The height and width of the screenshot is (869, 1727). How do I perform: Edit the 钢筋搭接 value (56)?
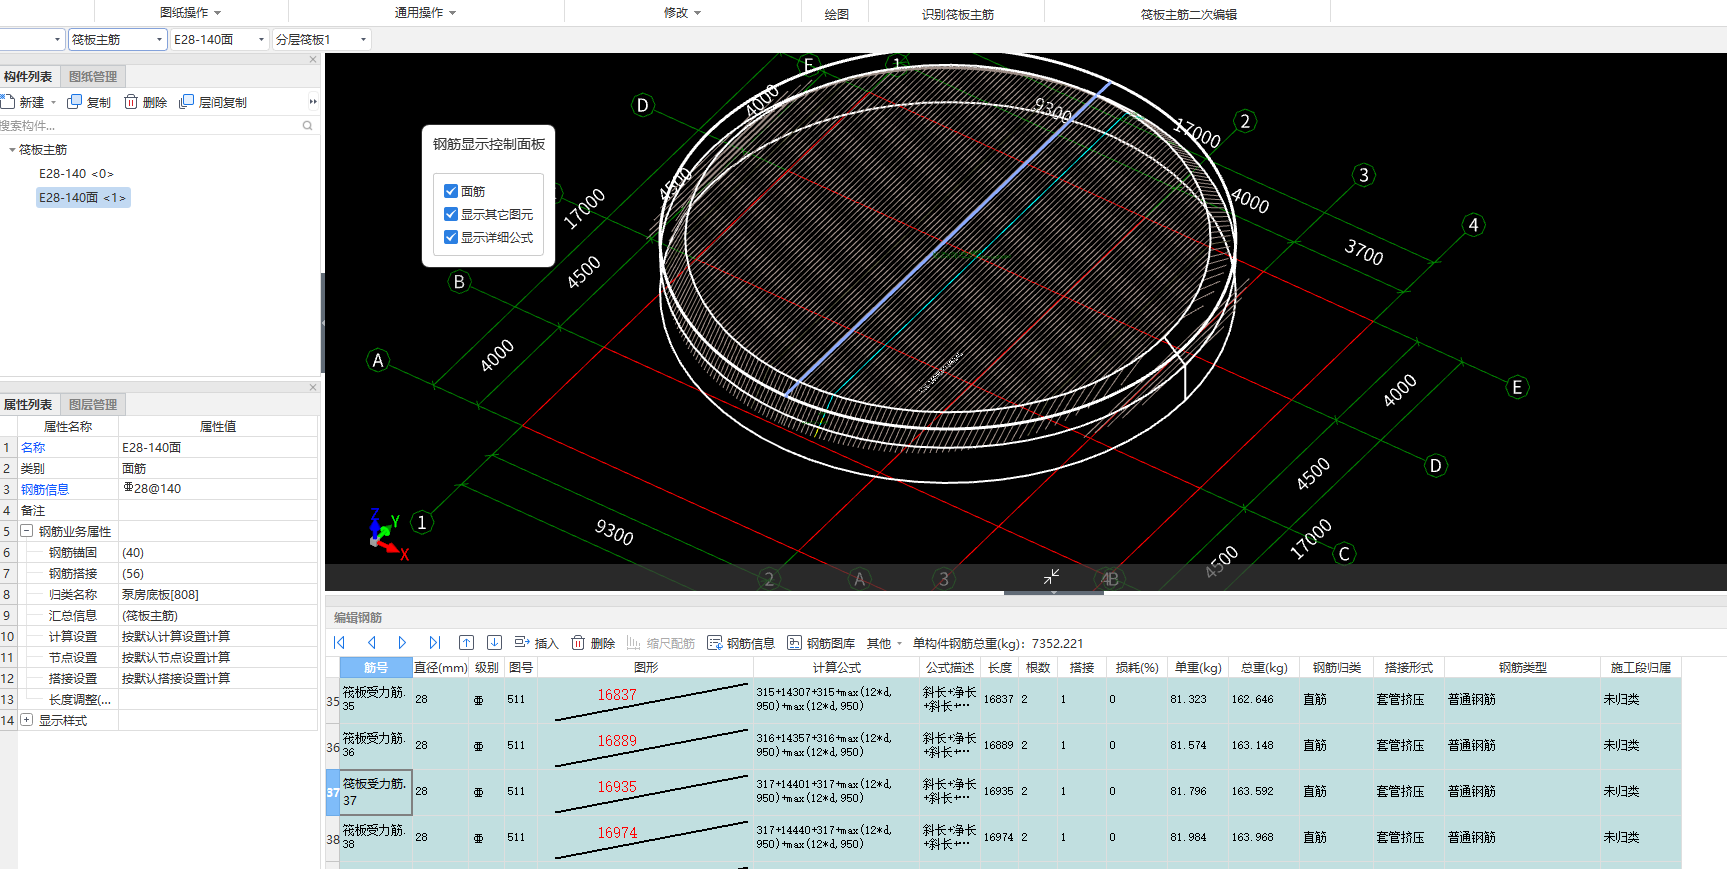217,573
